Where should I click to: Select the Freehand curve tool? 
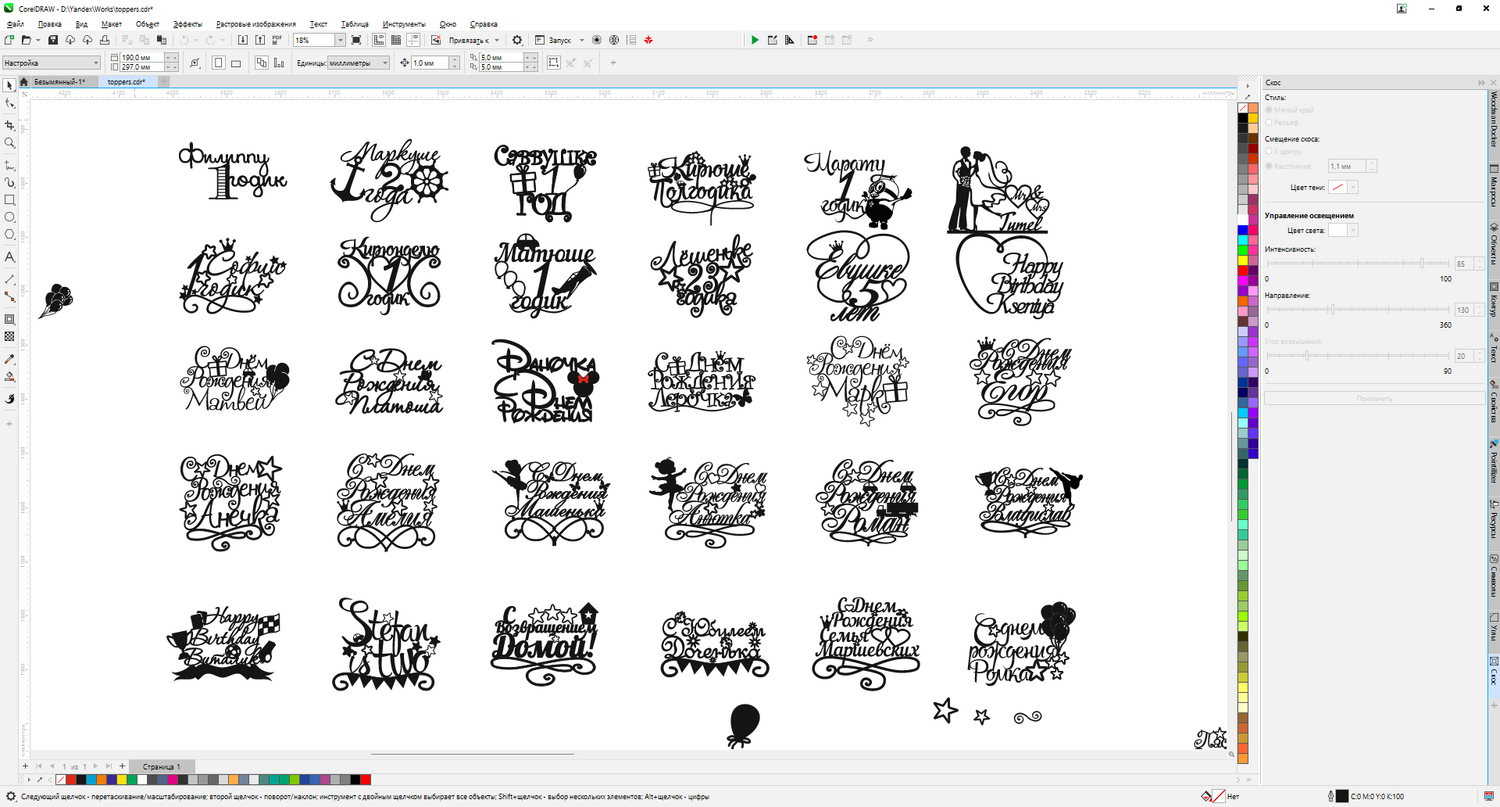click(x=10, y=165)
